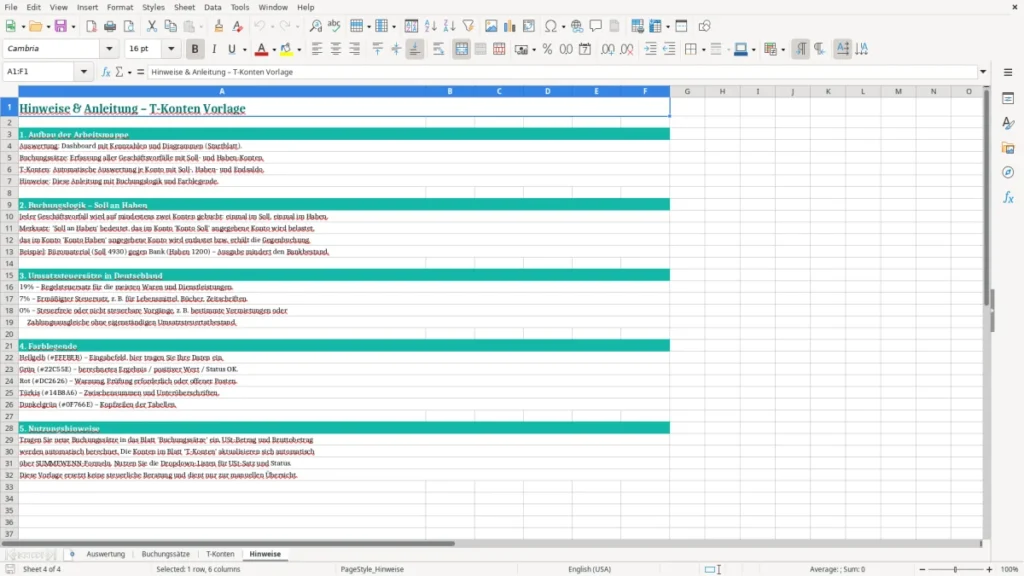Screen dimensions: 1024x576
Task: Apply red font color swatch
Action: (261, 49)
